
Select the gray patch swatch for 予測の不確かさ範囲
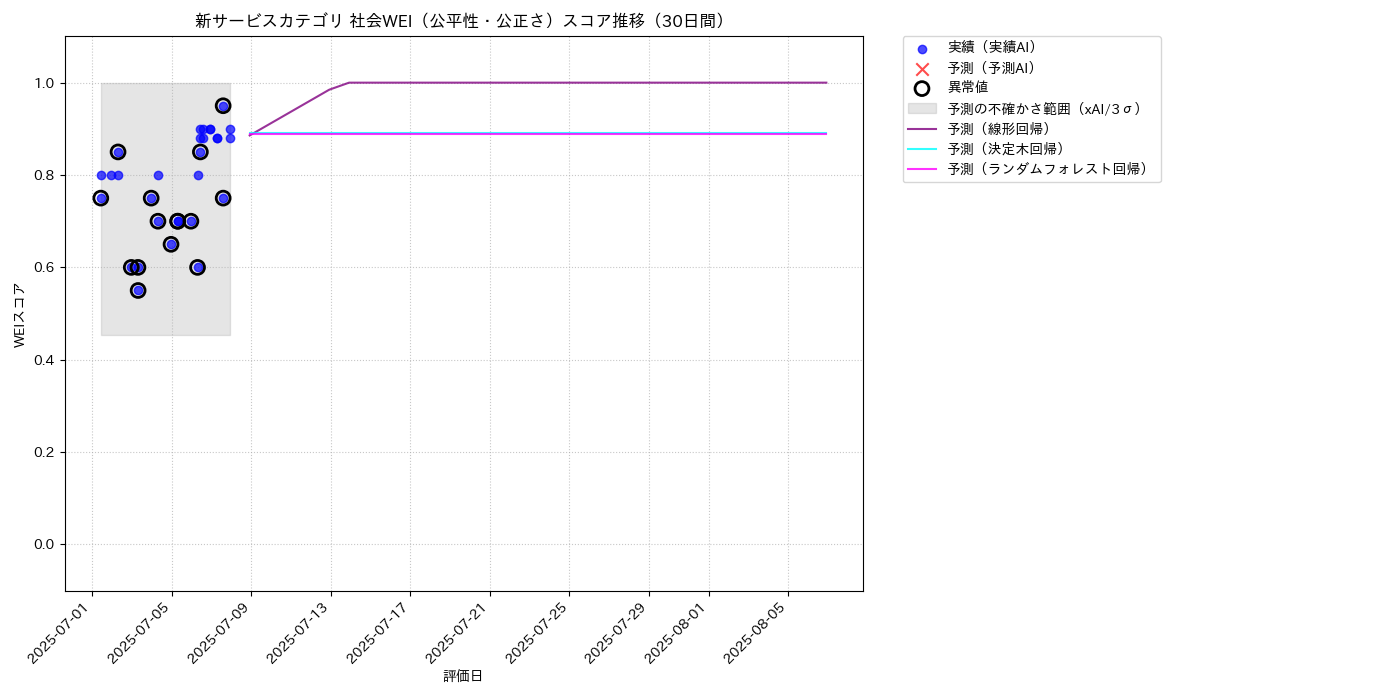point(922,108)
